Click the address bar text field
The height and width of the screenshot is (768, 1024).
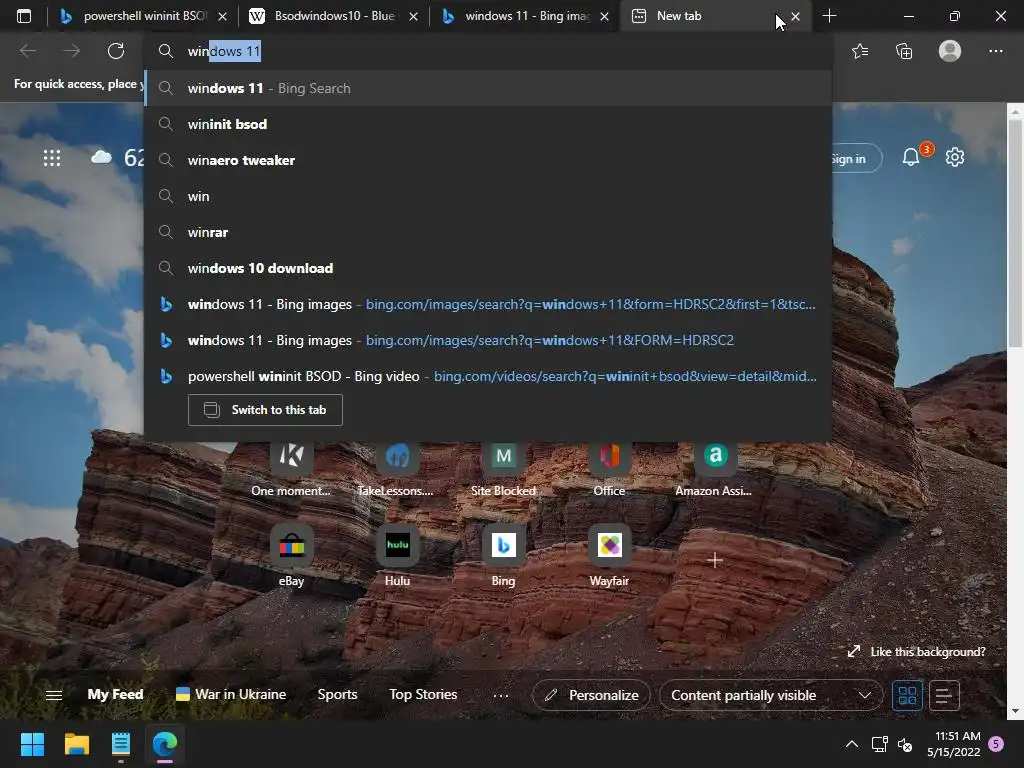coord(487,51)
